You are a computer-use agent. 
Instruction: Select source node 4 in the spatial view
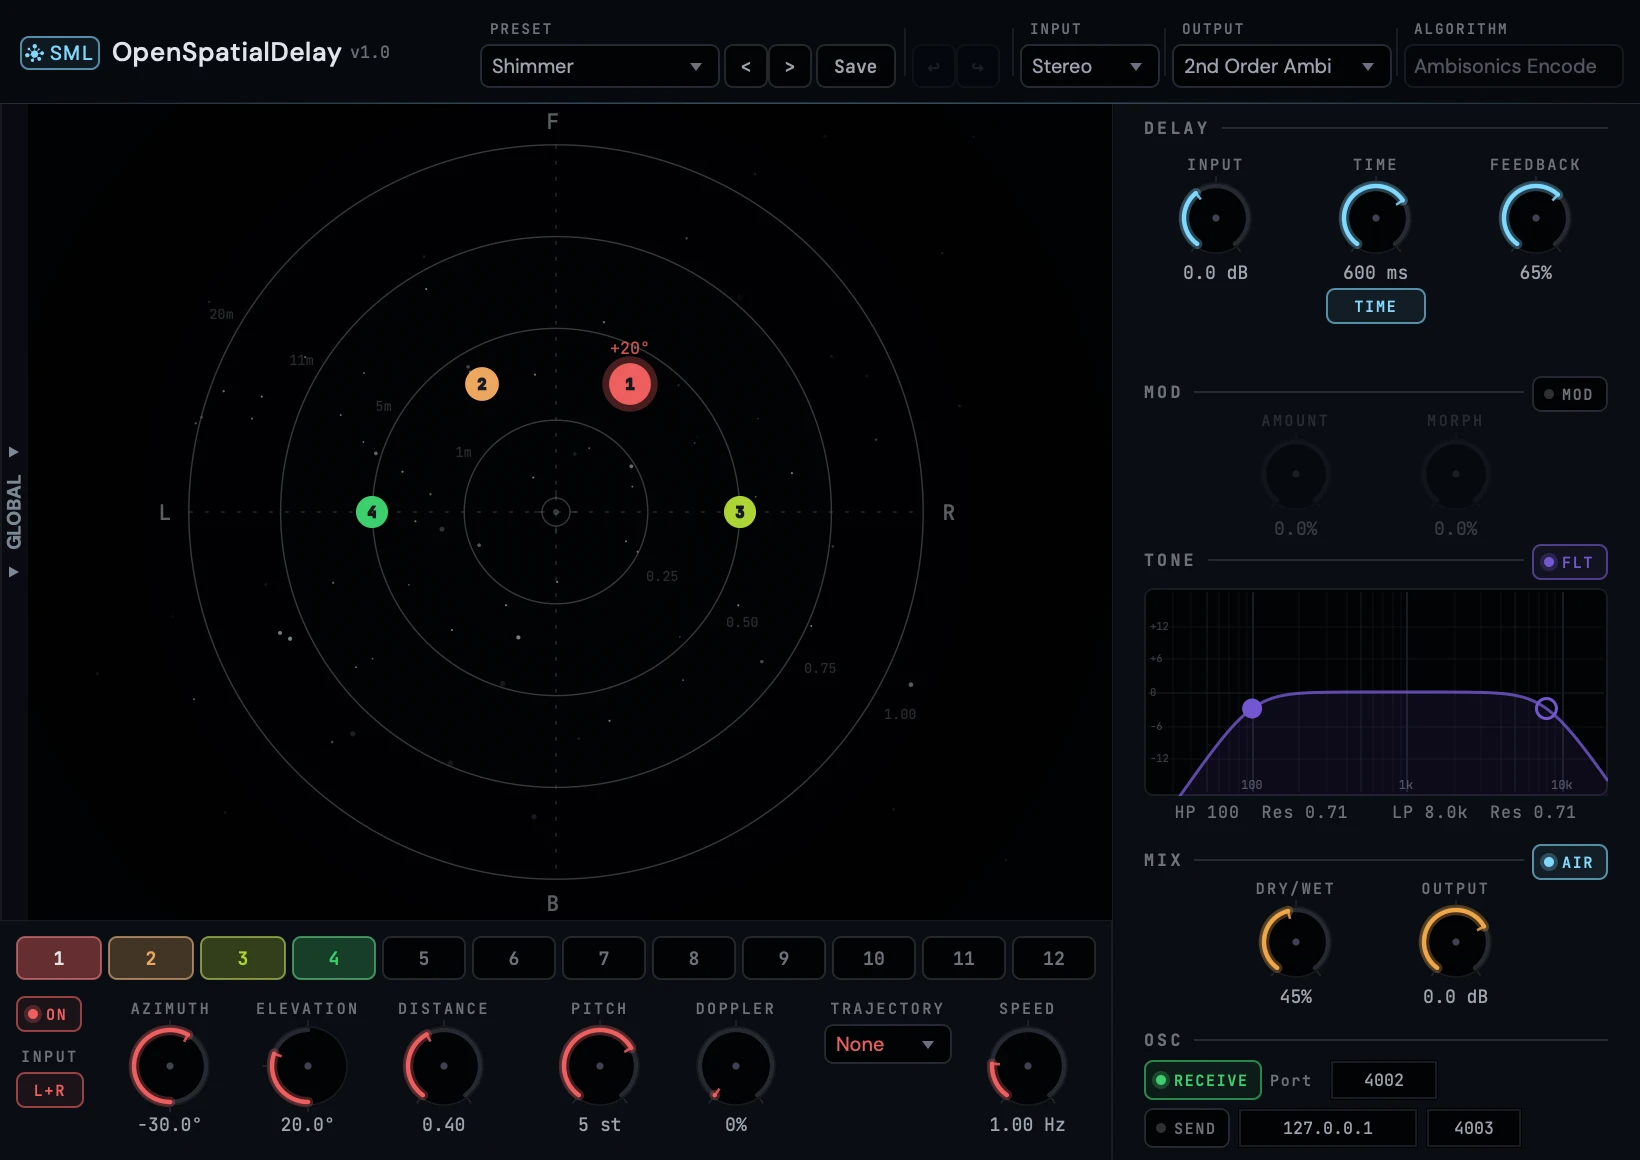[x=372, y=512]
